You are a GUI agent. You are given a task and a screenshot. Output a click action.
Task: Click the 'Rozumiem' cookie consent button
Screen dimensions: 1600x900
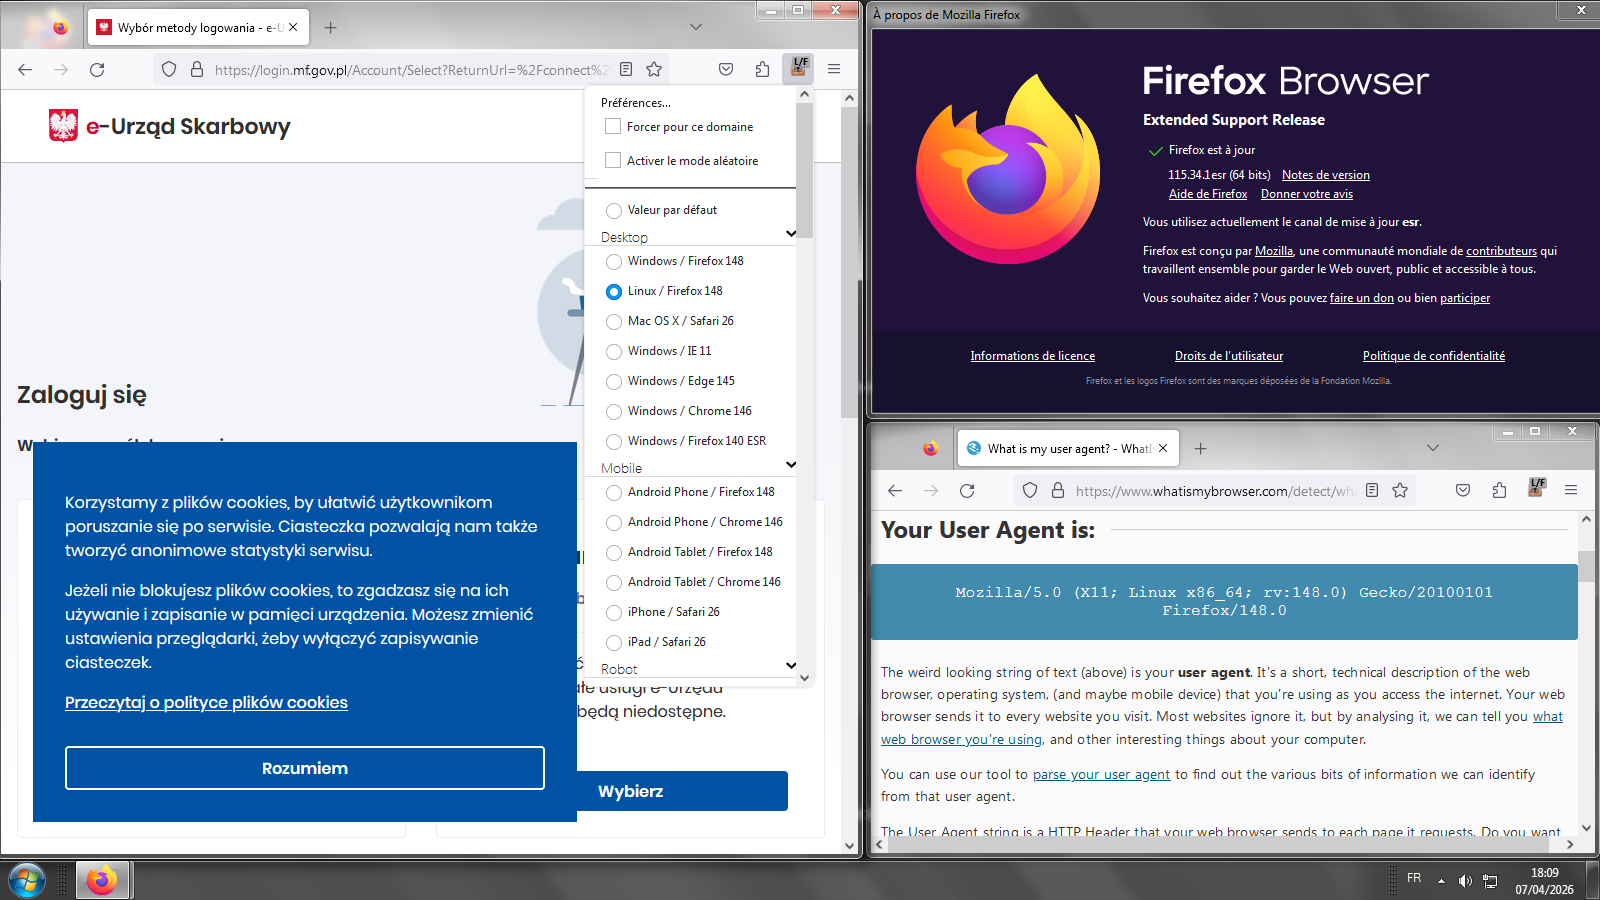[x=305, y=768]
